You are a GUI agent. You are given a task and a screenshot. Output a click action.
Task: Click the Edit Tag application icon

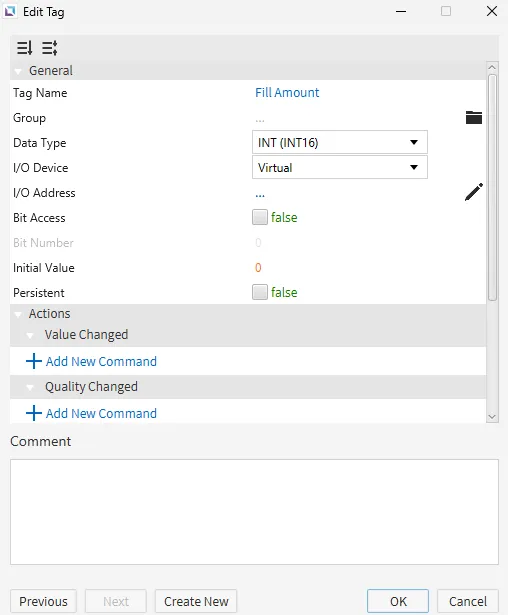pos(9,11)
